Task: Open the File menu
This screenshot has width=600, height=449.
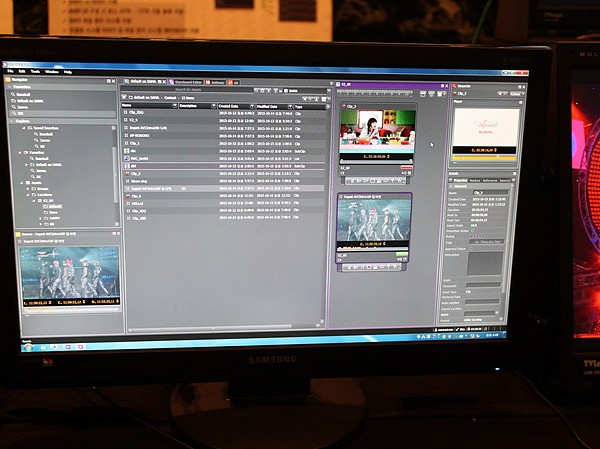Action: (10, 71)
